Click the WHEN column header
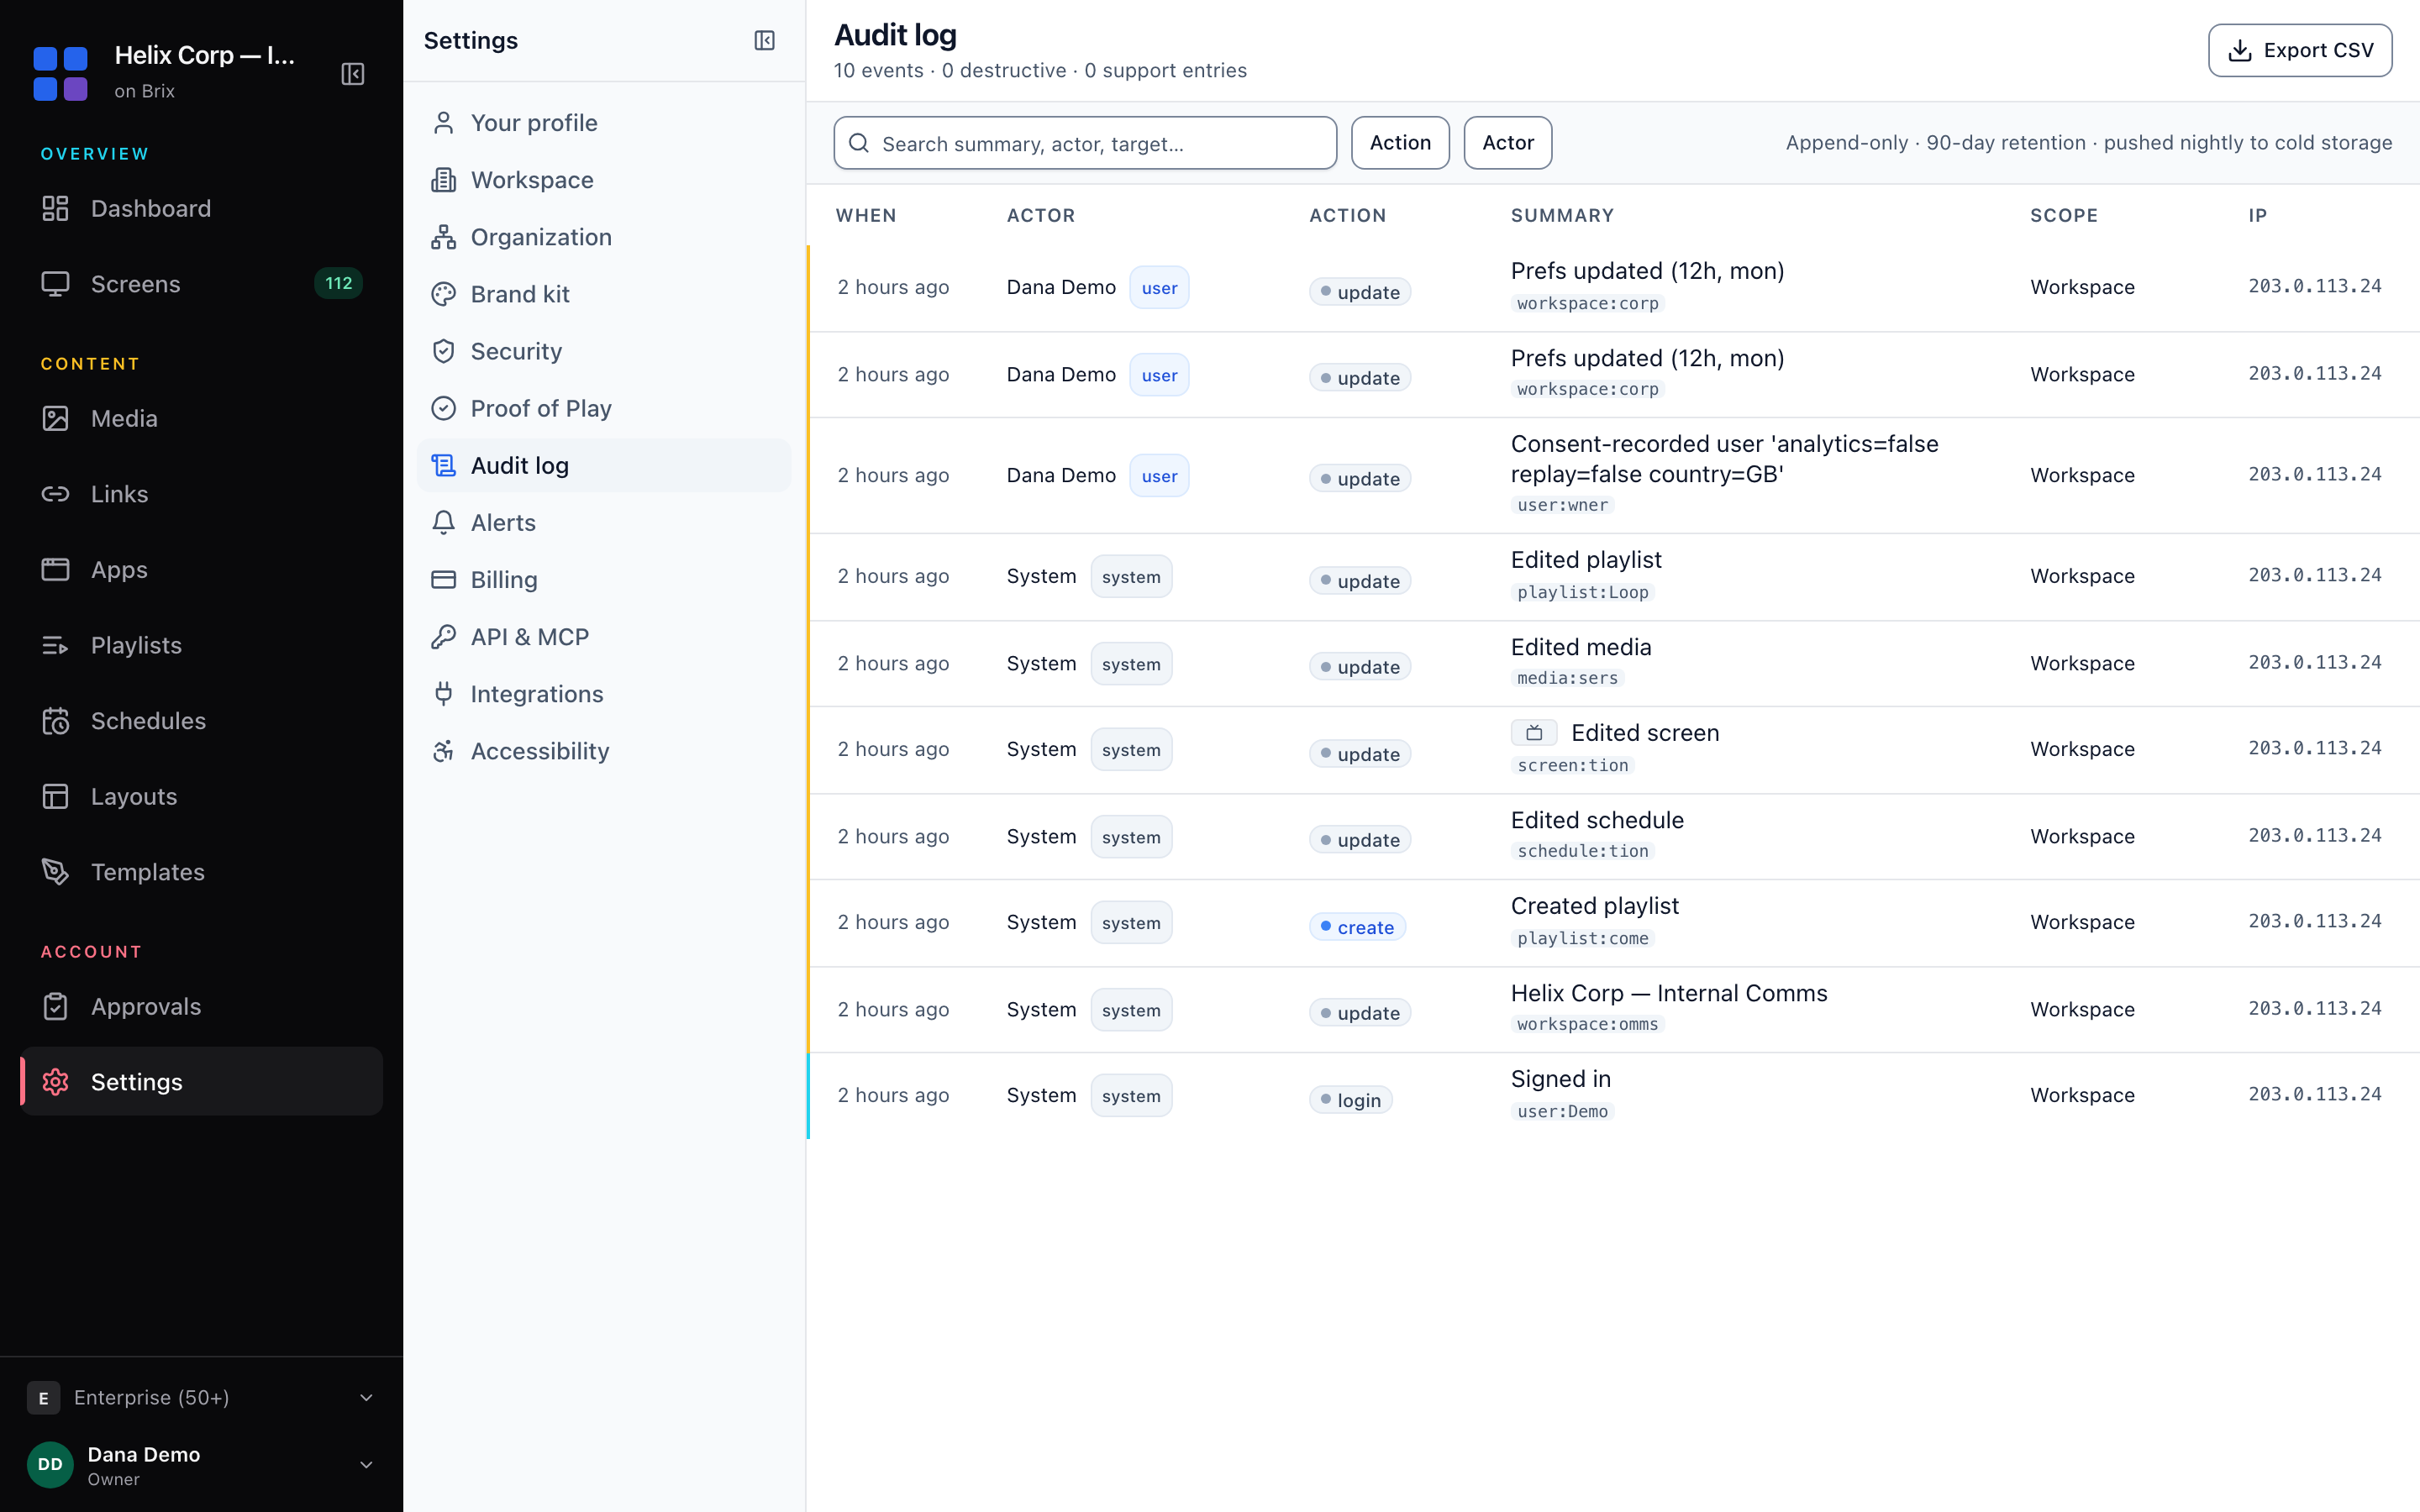The width and height of the screenshot is (2420, 1512). coord(865,215)
